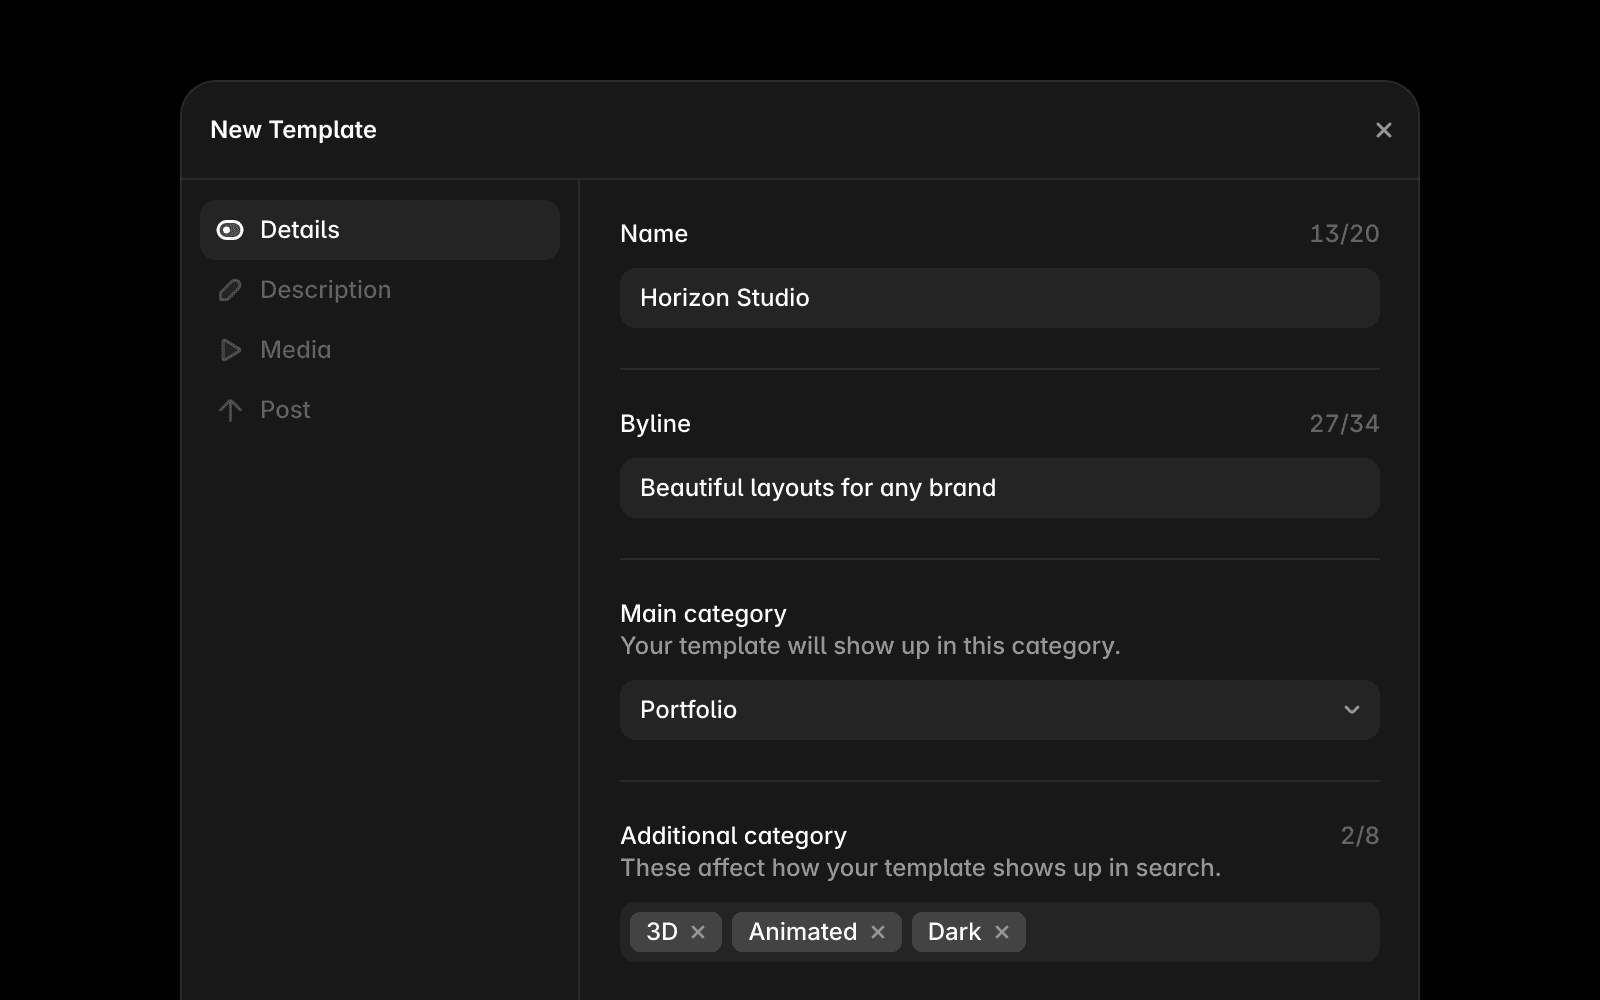The image size is (1600, 1000).
Task: Edit the Byline text field
Action: point(1000,488)
